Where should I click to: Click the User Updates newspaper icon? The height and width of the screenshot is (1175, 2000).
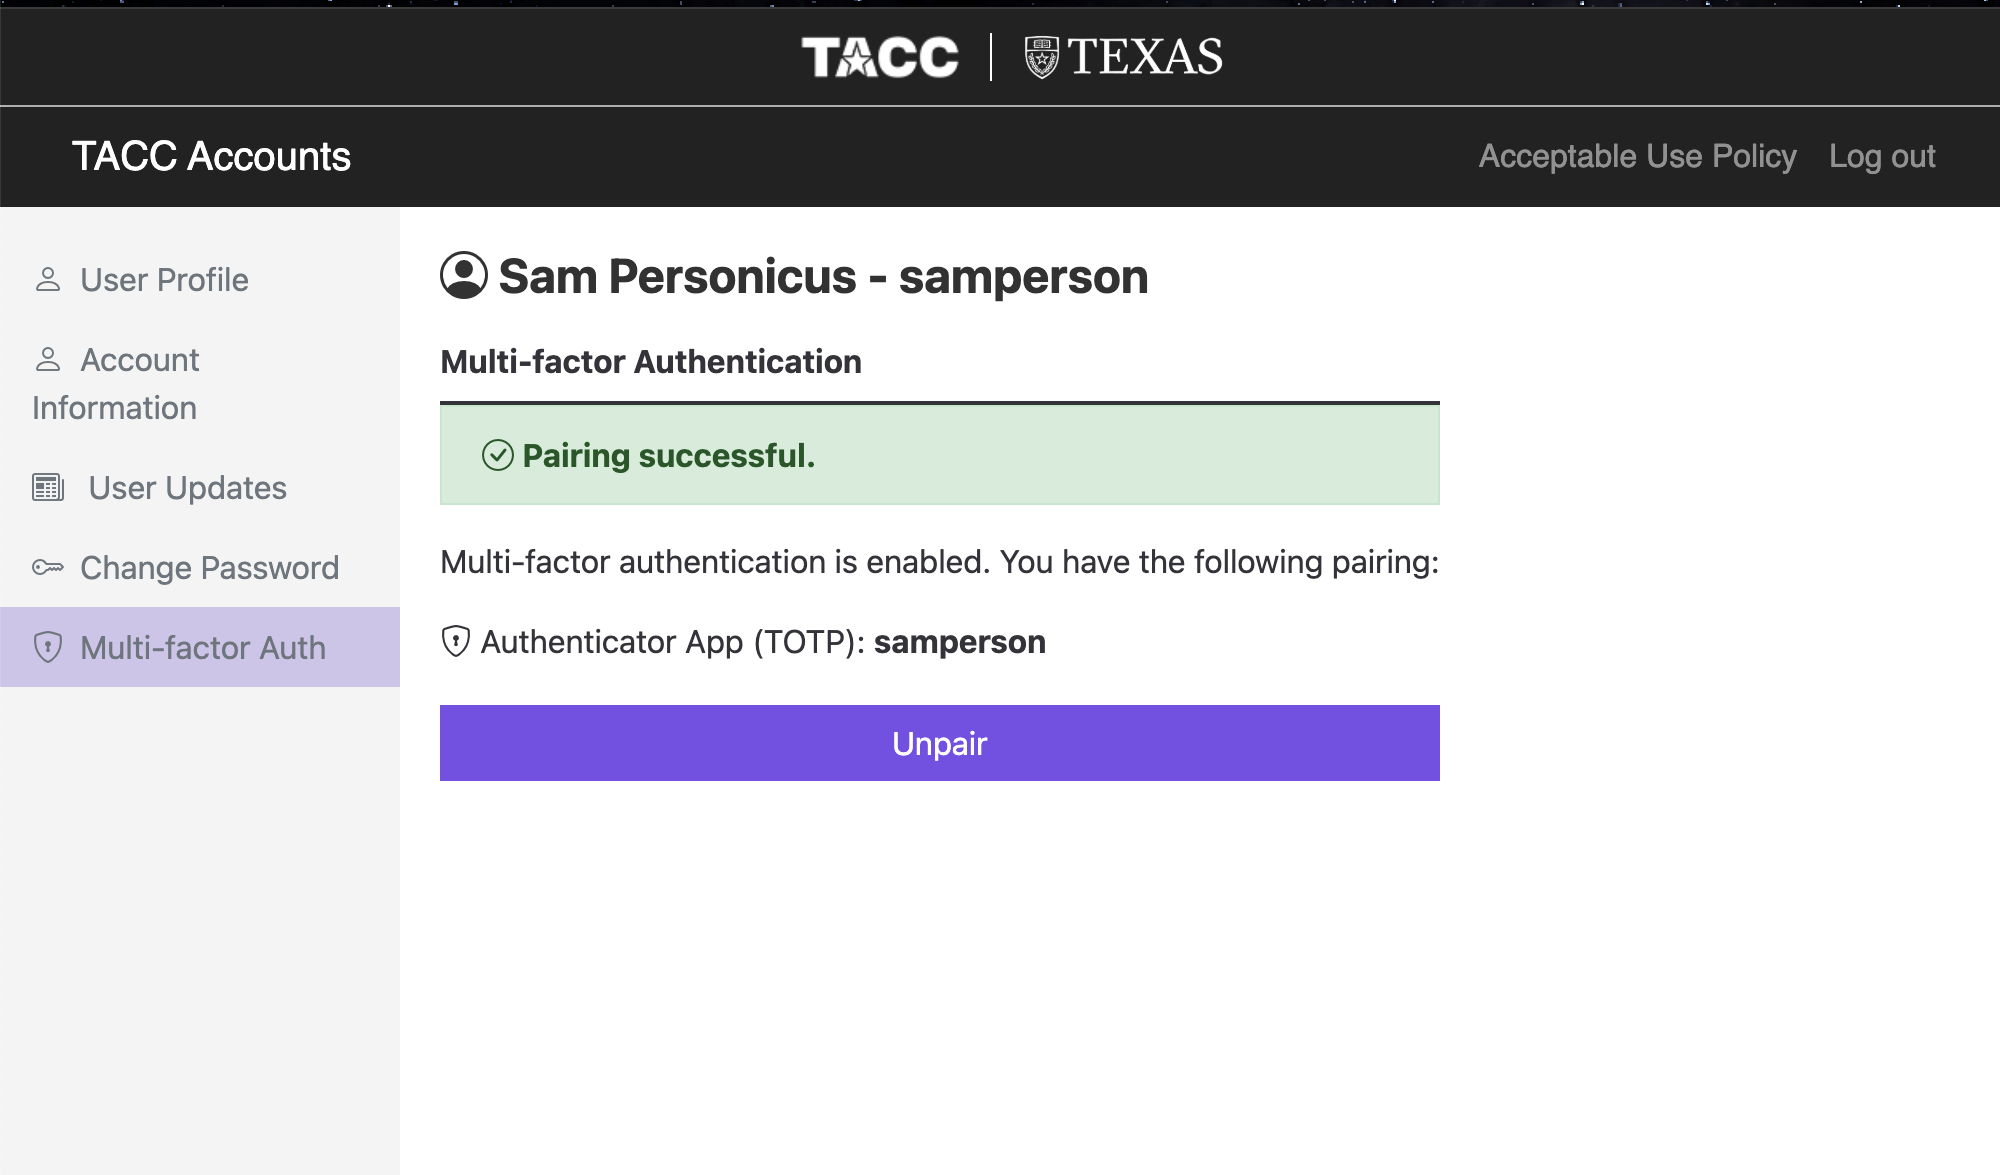pos(48,487)
